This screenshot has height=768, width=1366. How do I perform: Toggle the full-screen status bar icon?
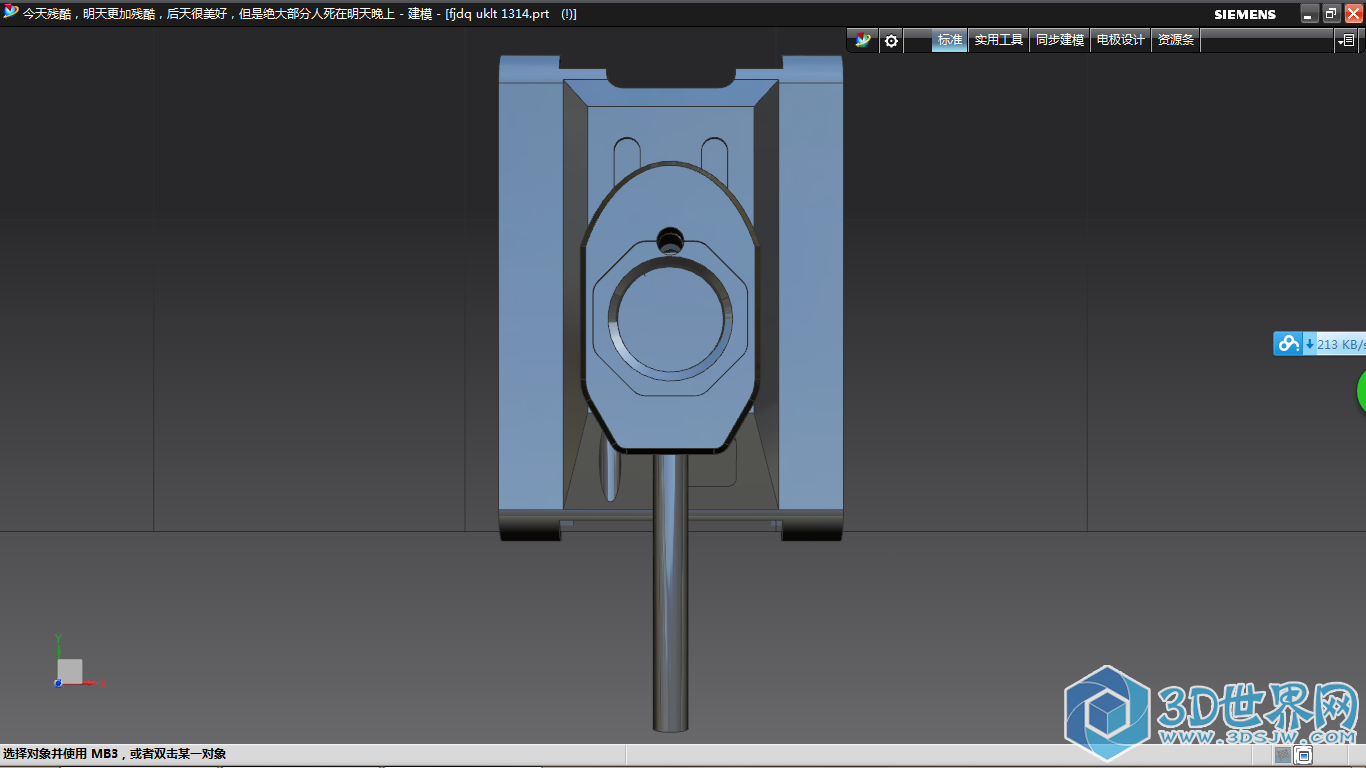click(1304, 755)
